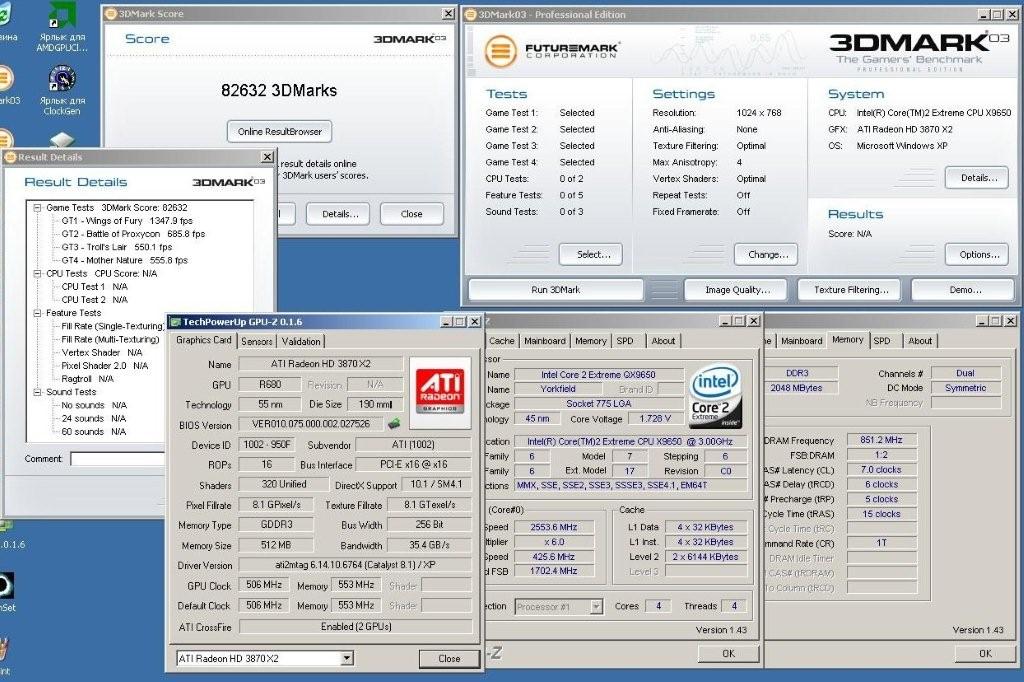This screenshot has height=682, width=1024.
Task: Select the Pixel Shader 2.0 tree row
Action: [x=104, y=366]
